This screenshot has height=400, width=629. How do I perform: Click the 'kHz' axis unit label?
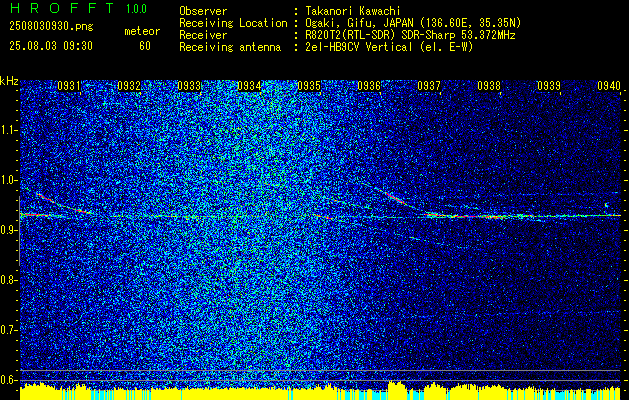[x=9, y=81]
